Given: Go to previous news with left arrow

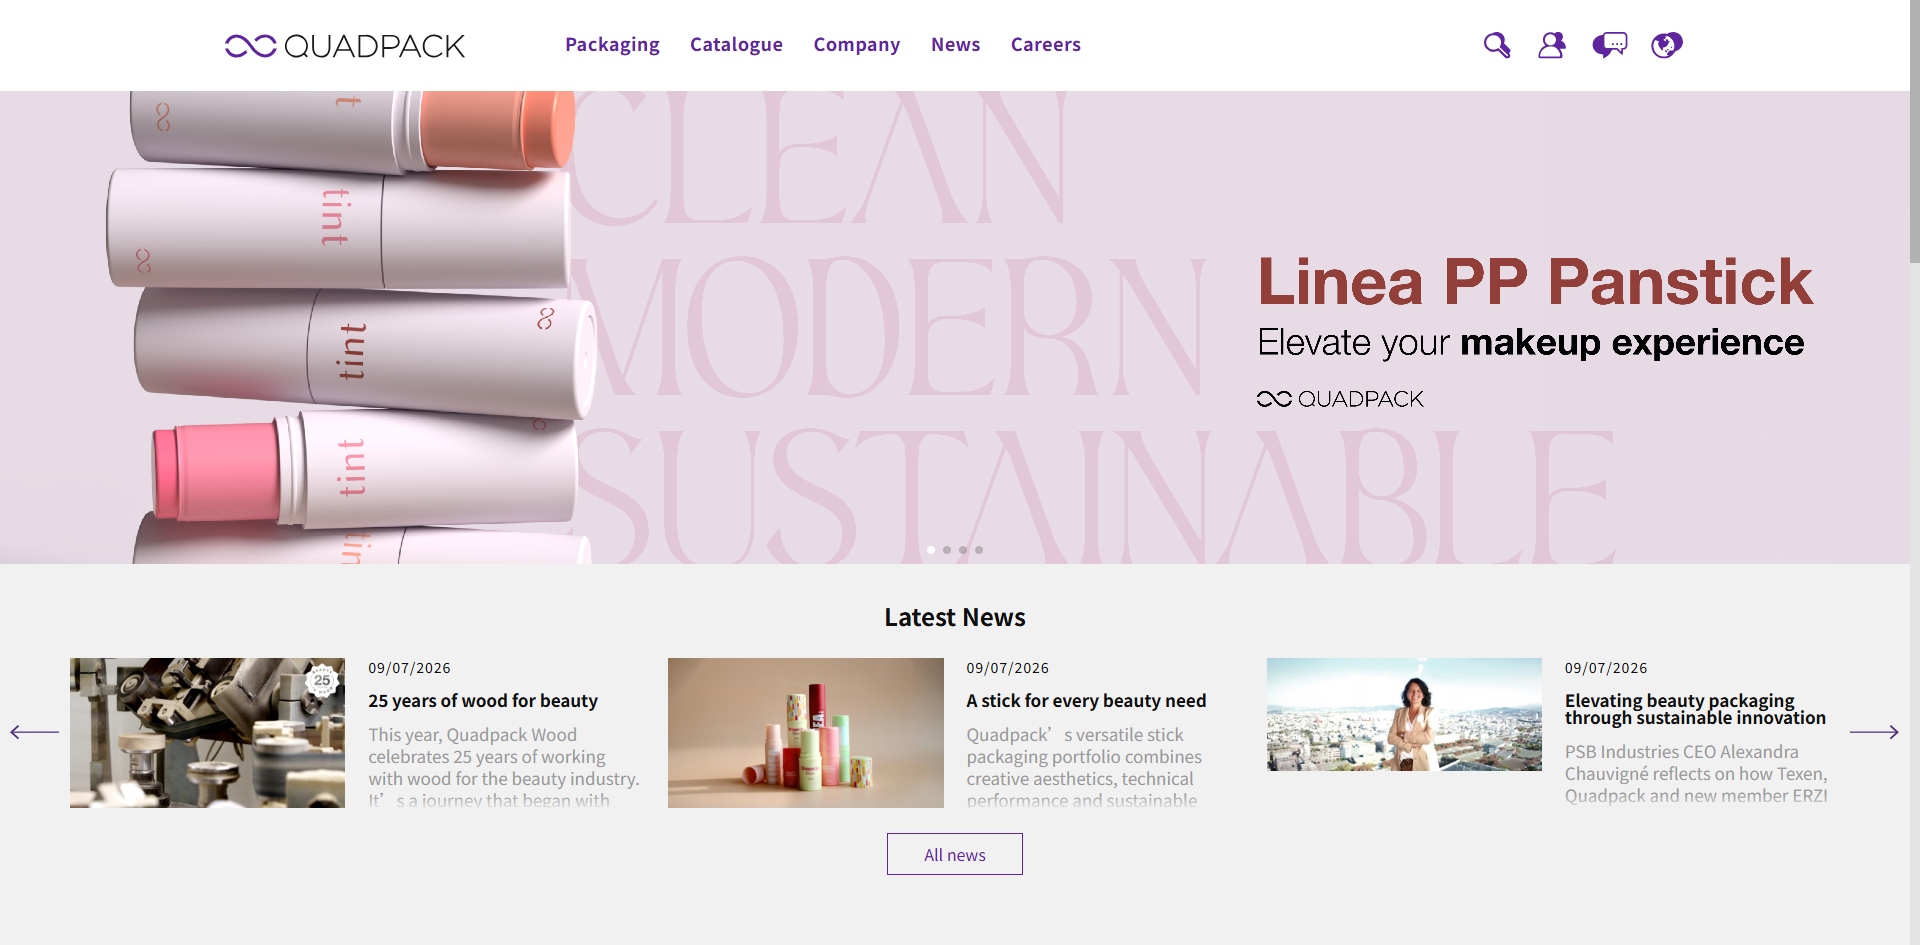Looking at the screenshot, I should 34,732.
